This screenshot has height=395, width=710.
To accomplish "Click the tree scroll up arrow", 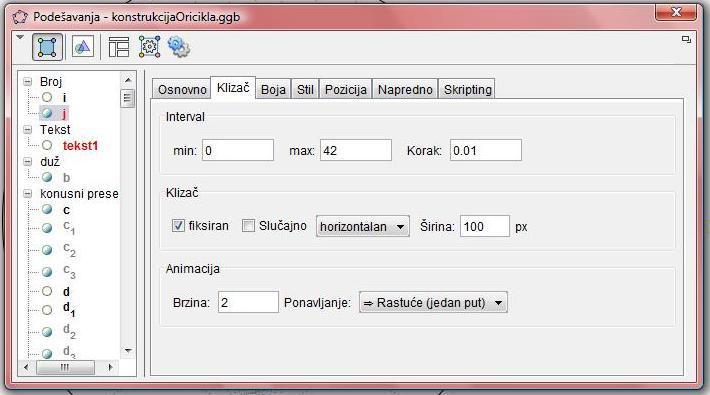I will 128,80.
